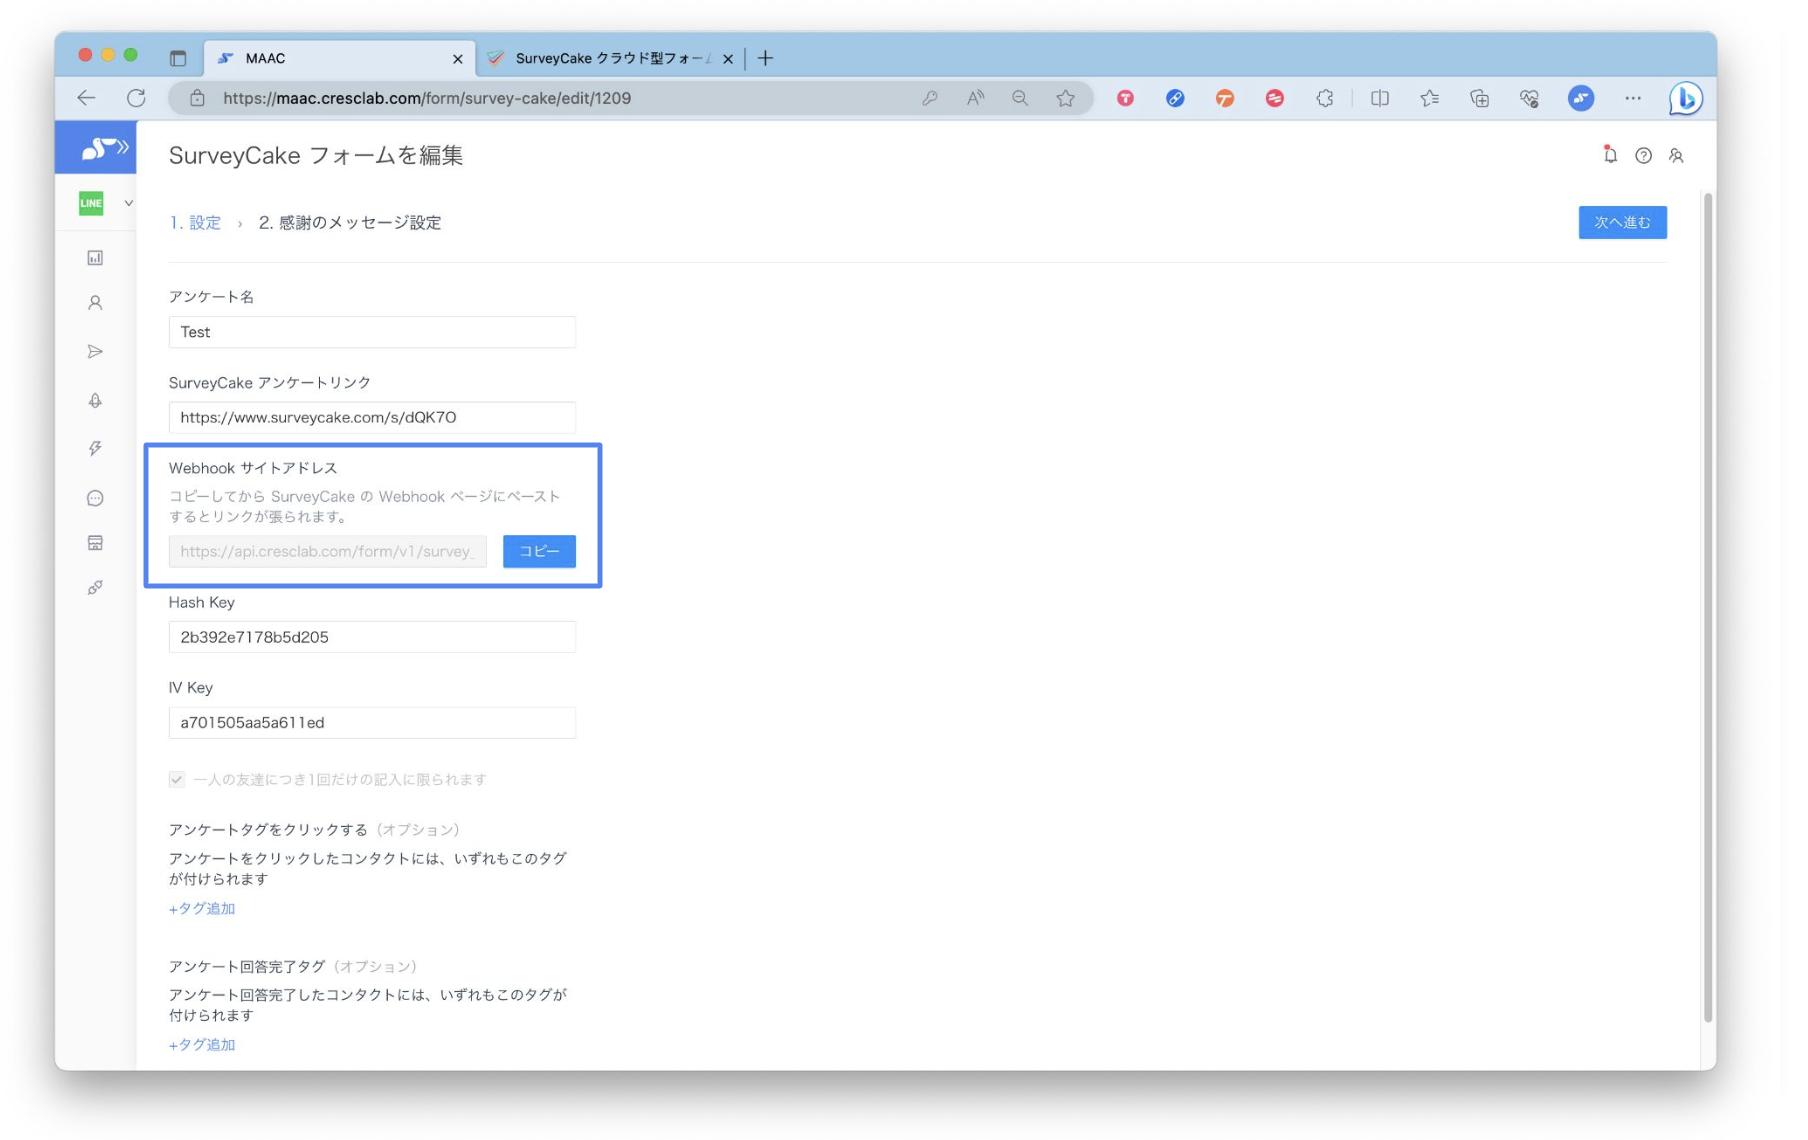
Task: Click the MAAC logo expand icon in sidebar
Action: 104,148
